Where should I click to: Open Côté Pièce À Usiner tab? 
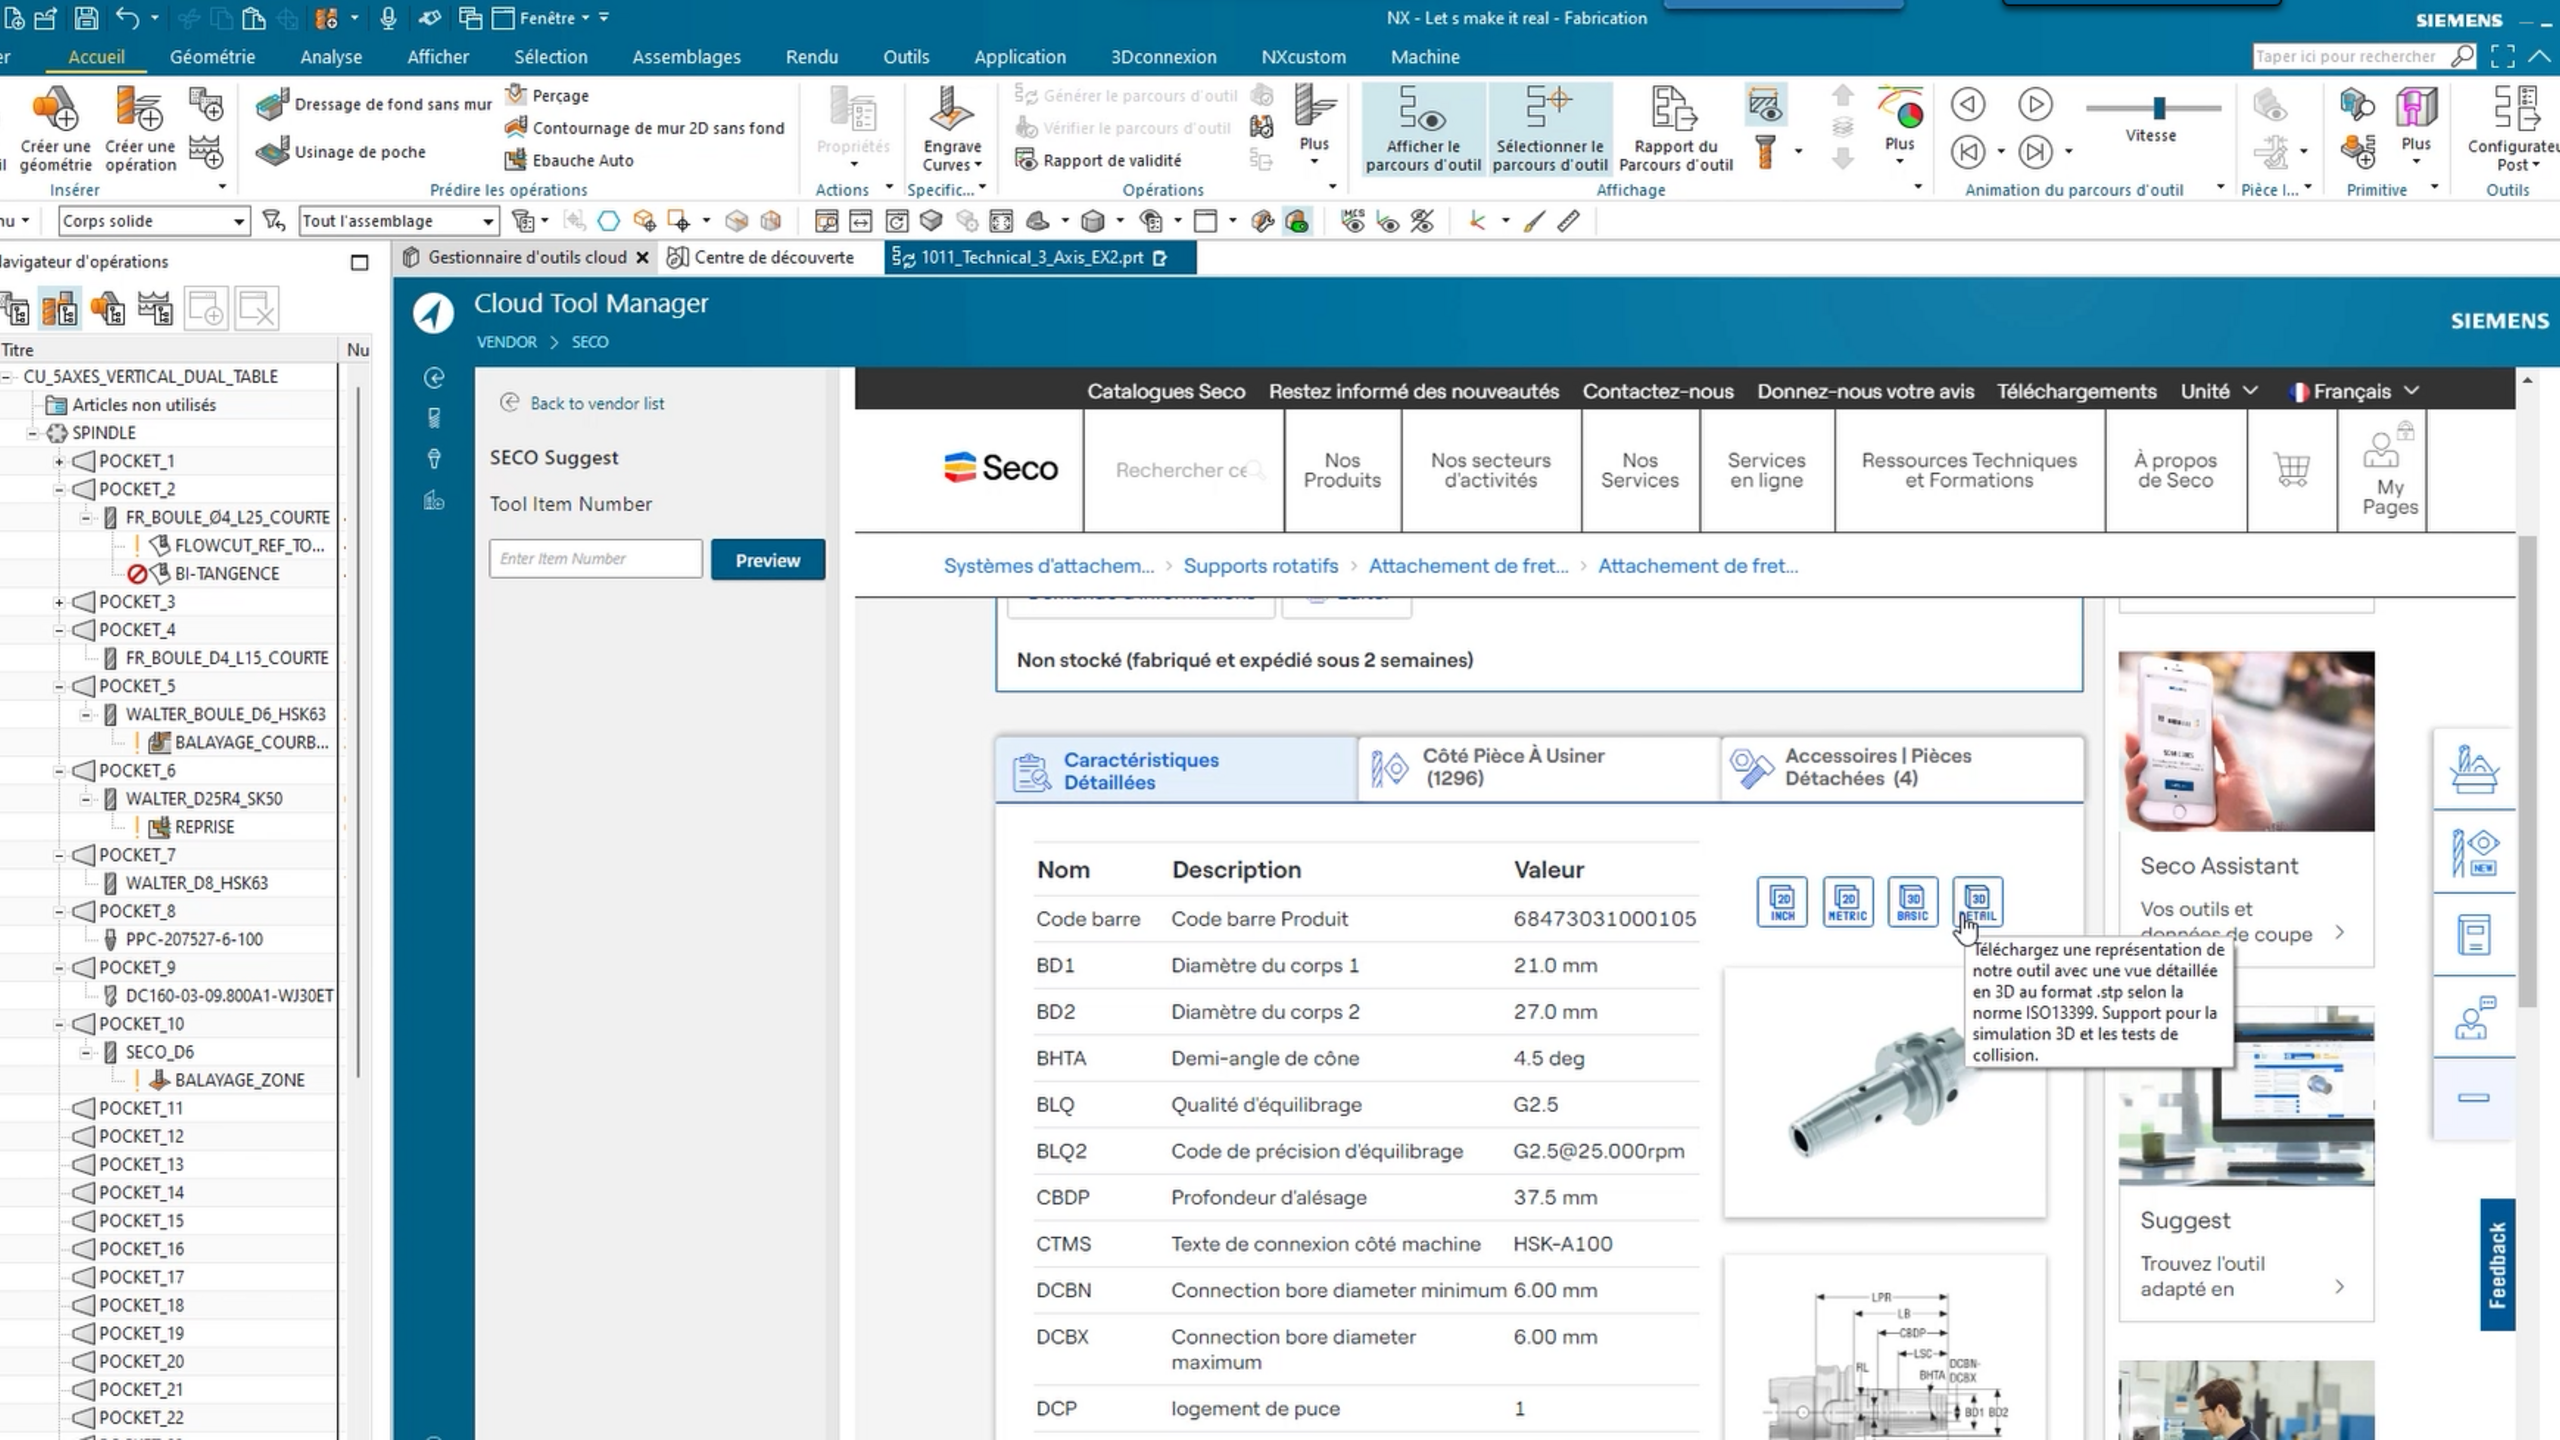(1539, 768)
